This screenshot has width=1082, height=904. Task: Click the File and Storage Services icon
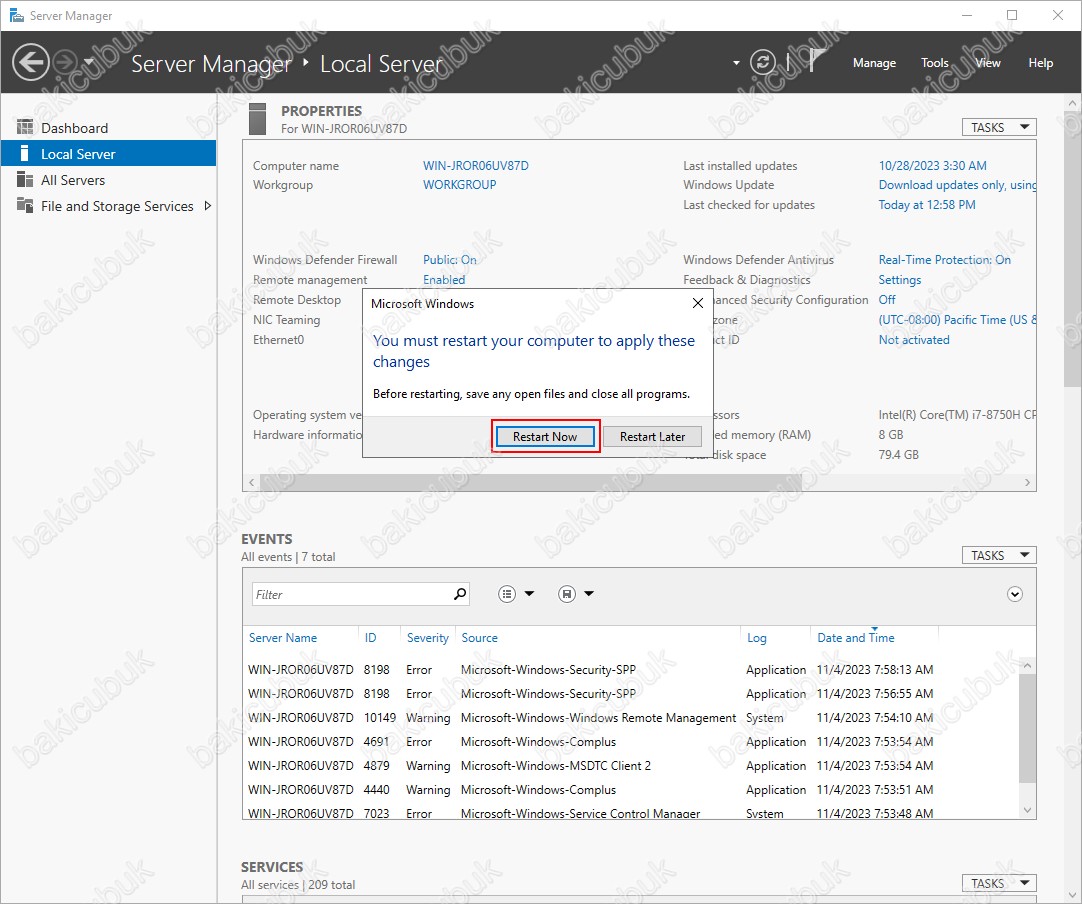tap(25, 205)
